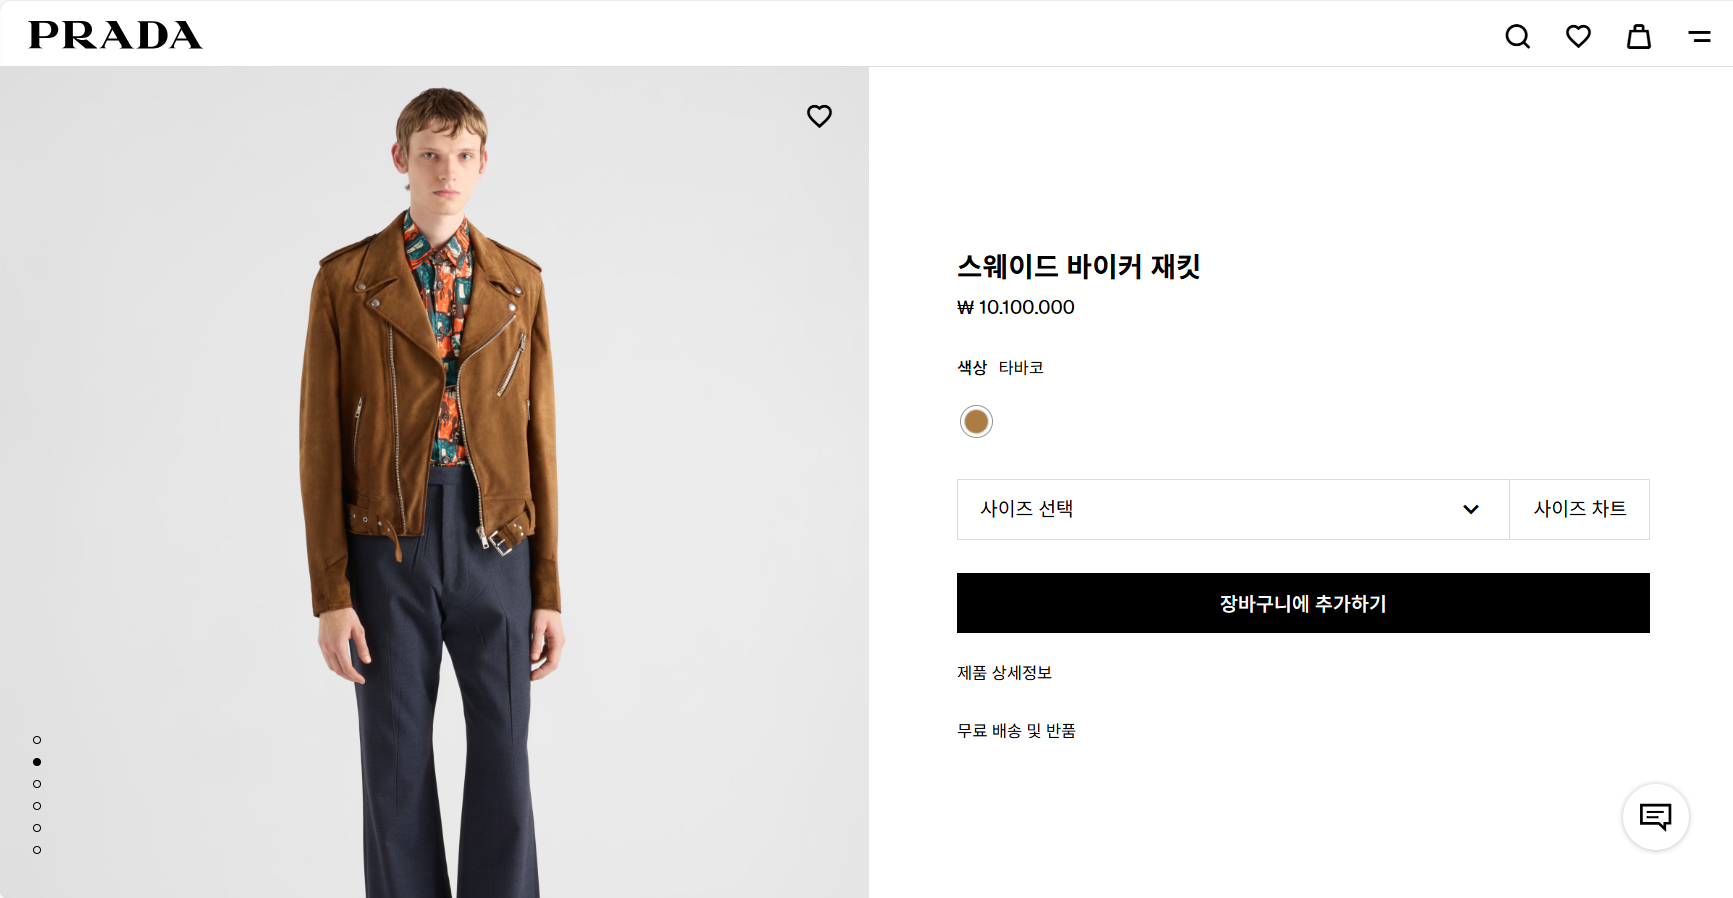
Task: Open the 사이즈 차트 link
Action: point(1579,509)
